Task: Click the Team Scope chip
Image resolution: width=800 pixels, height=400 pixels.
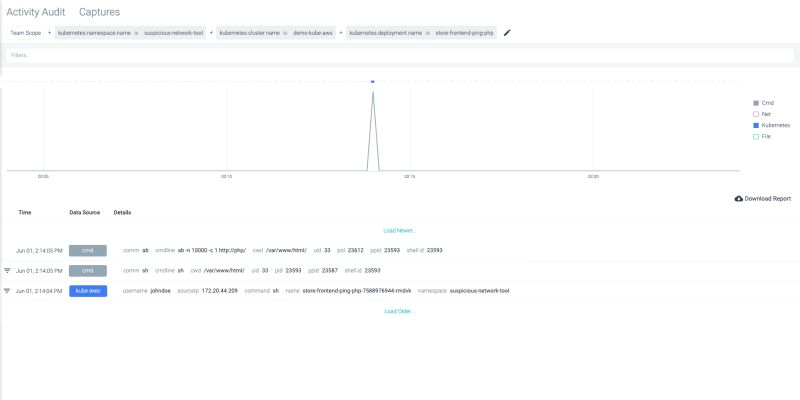Action: pos(26,33)
